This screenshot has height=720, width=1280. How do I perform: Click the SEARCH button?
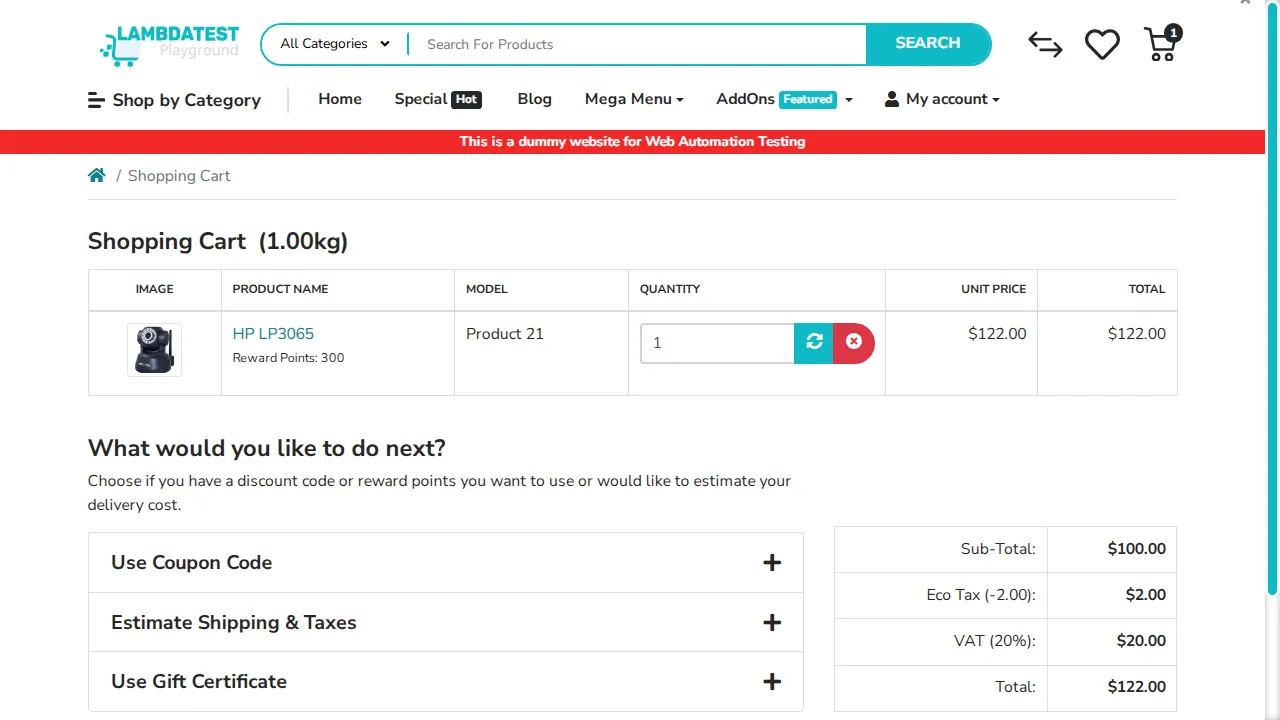928,44
